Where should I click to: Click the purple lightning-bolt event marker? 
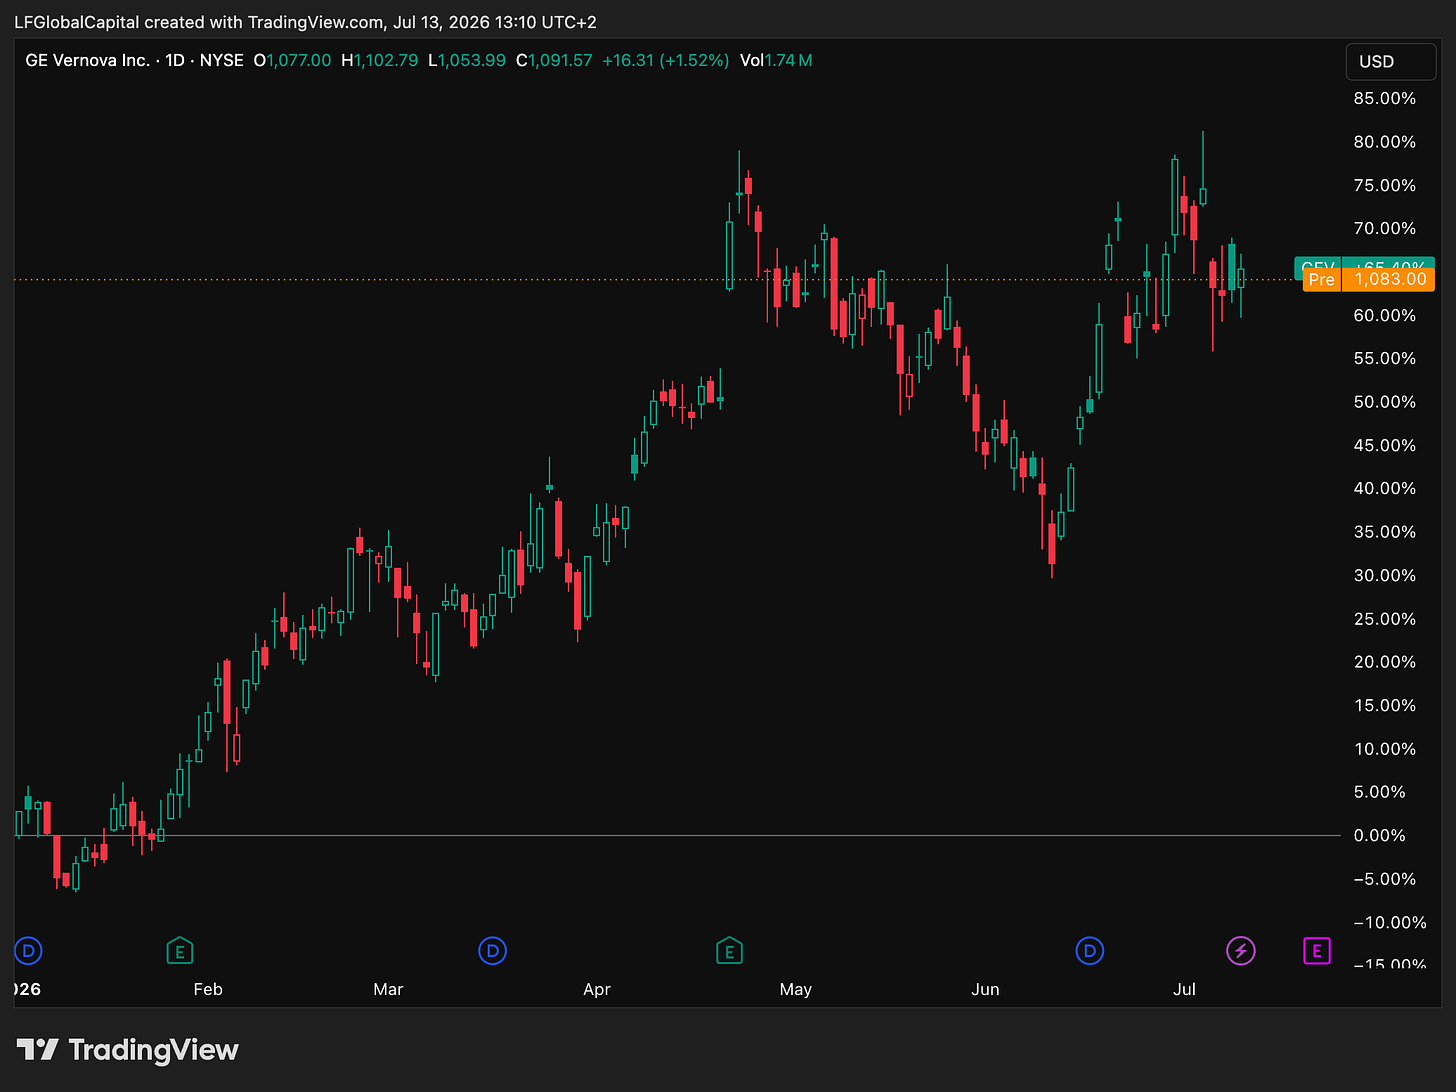coord(1241,951)
